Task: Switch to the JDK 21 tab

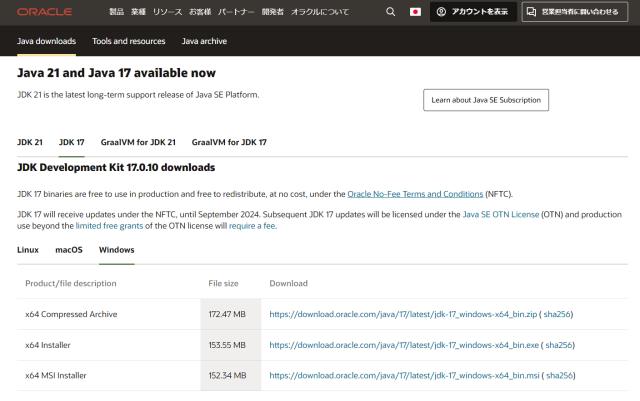Action: (30, 142)
